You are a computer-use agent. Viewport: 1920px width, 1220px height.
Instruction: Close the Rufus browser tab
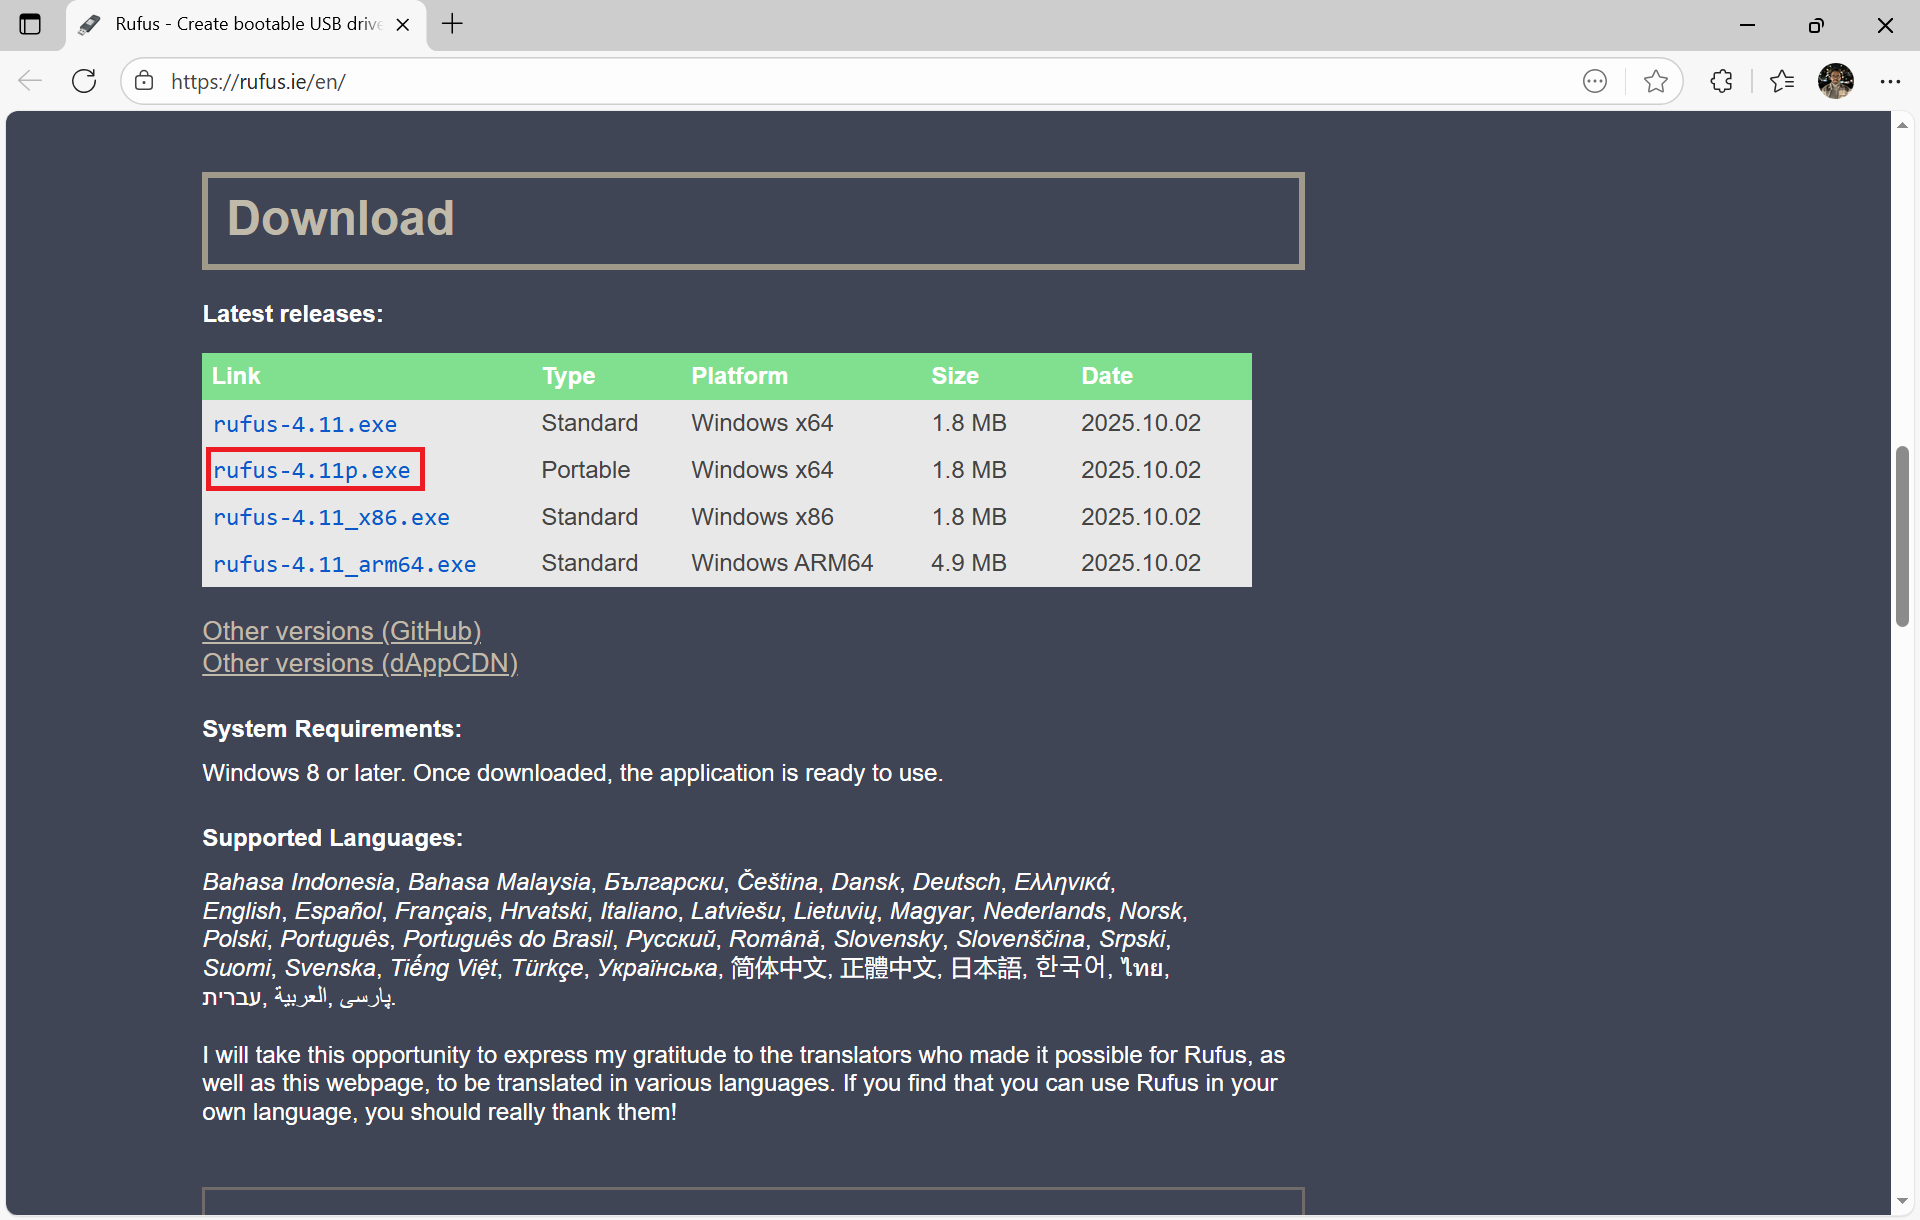[x=403, y=25]
